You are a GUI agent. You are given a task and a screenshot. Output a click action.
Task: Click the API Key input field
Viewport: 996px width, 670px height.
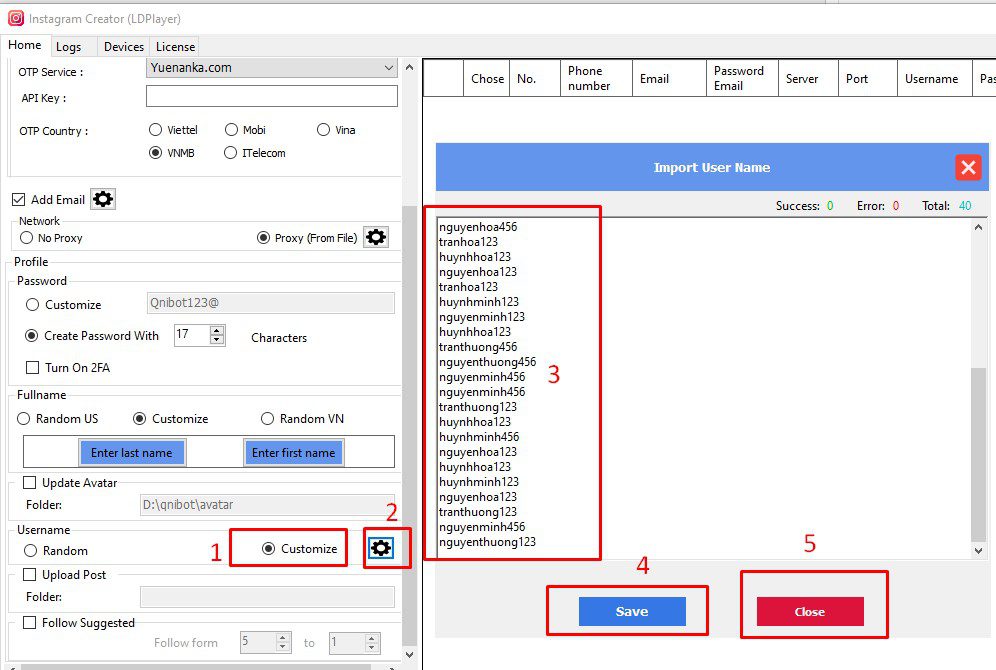coord(272,97)
